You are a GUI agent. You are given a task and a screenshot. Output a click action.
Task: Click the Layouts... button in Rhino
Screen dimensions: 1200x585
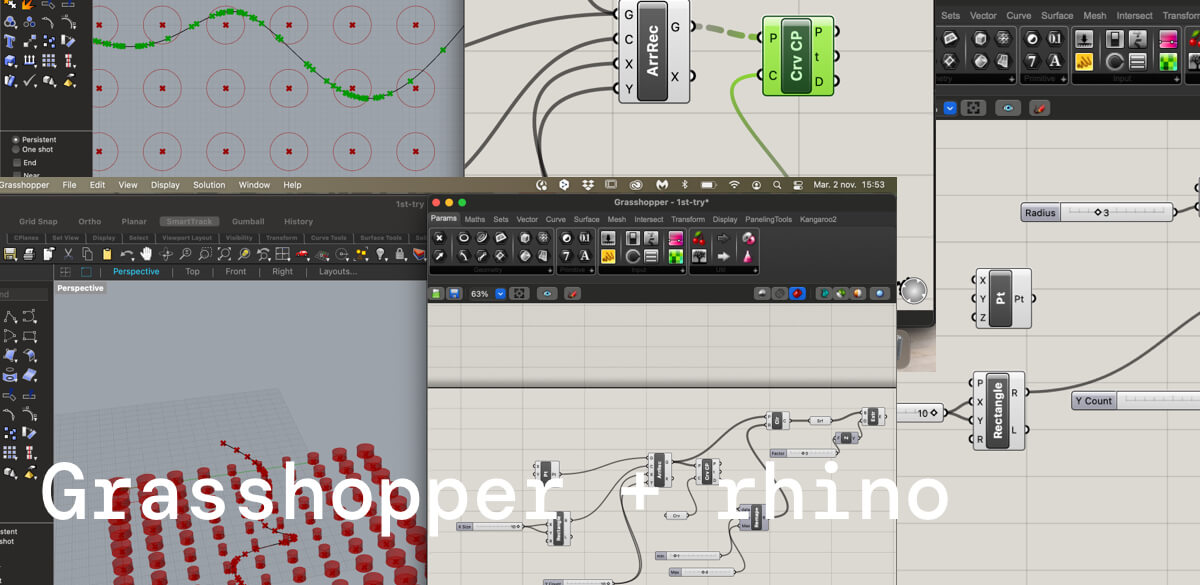(338, 272)
